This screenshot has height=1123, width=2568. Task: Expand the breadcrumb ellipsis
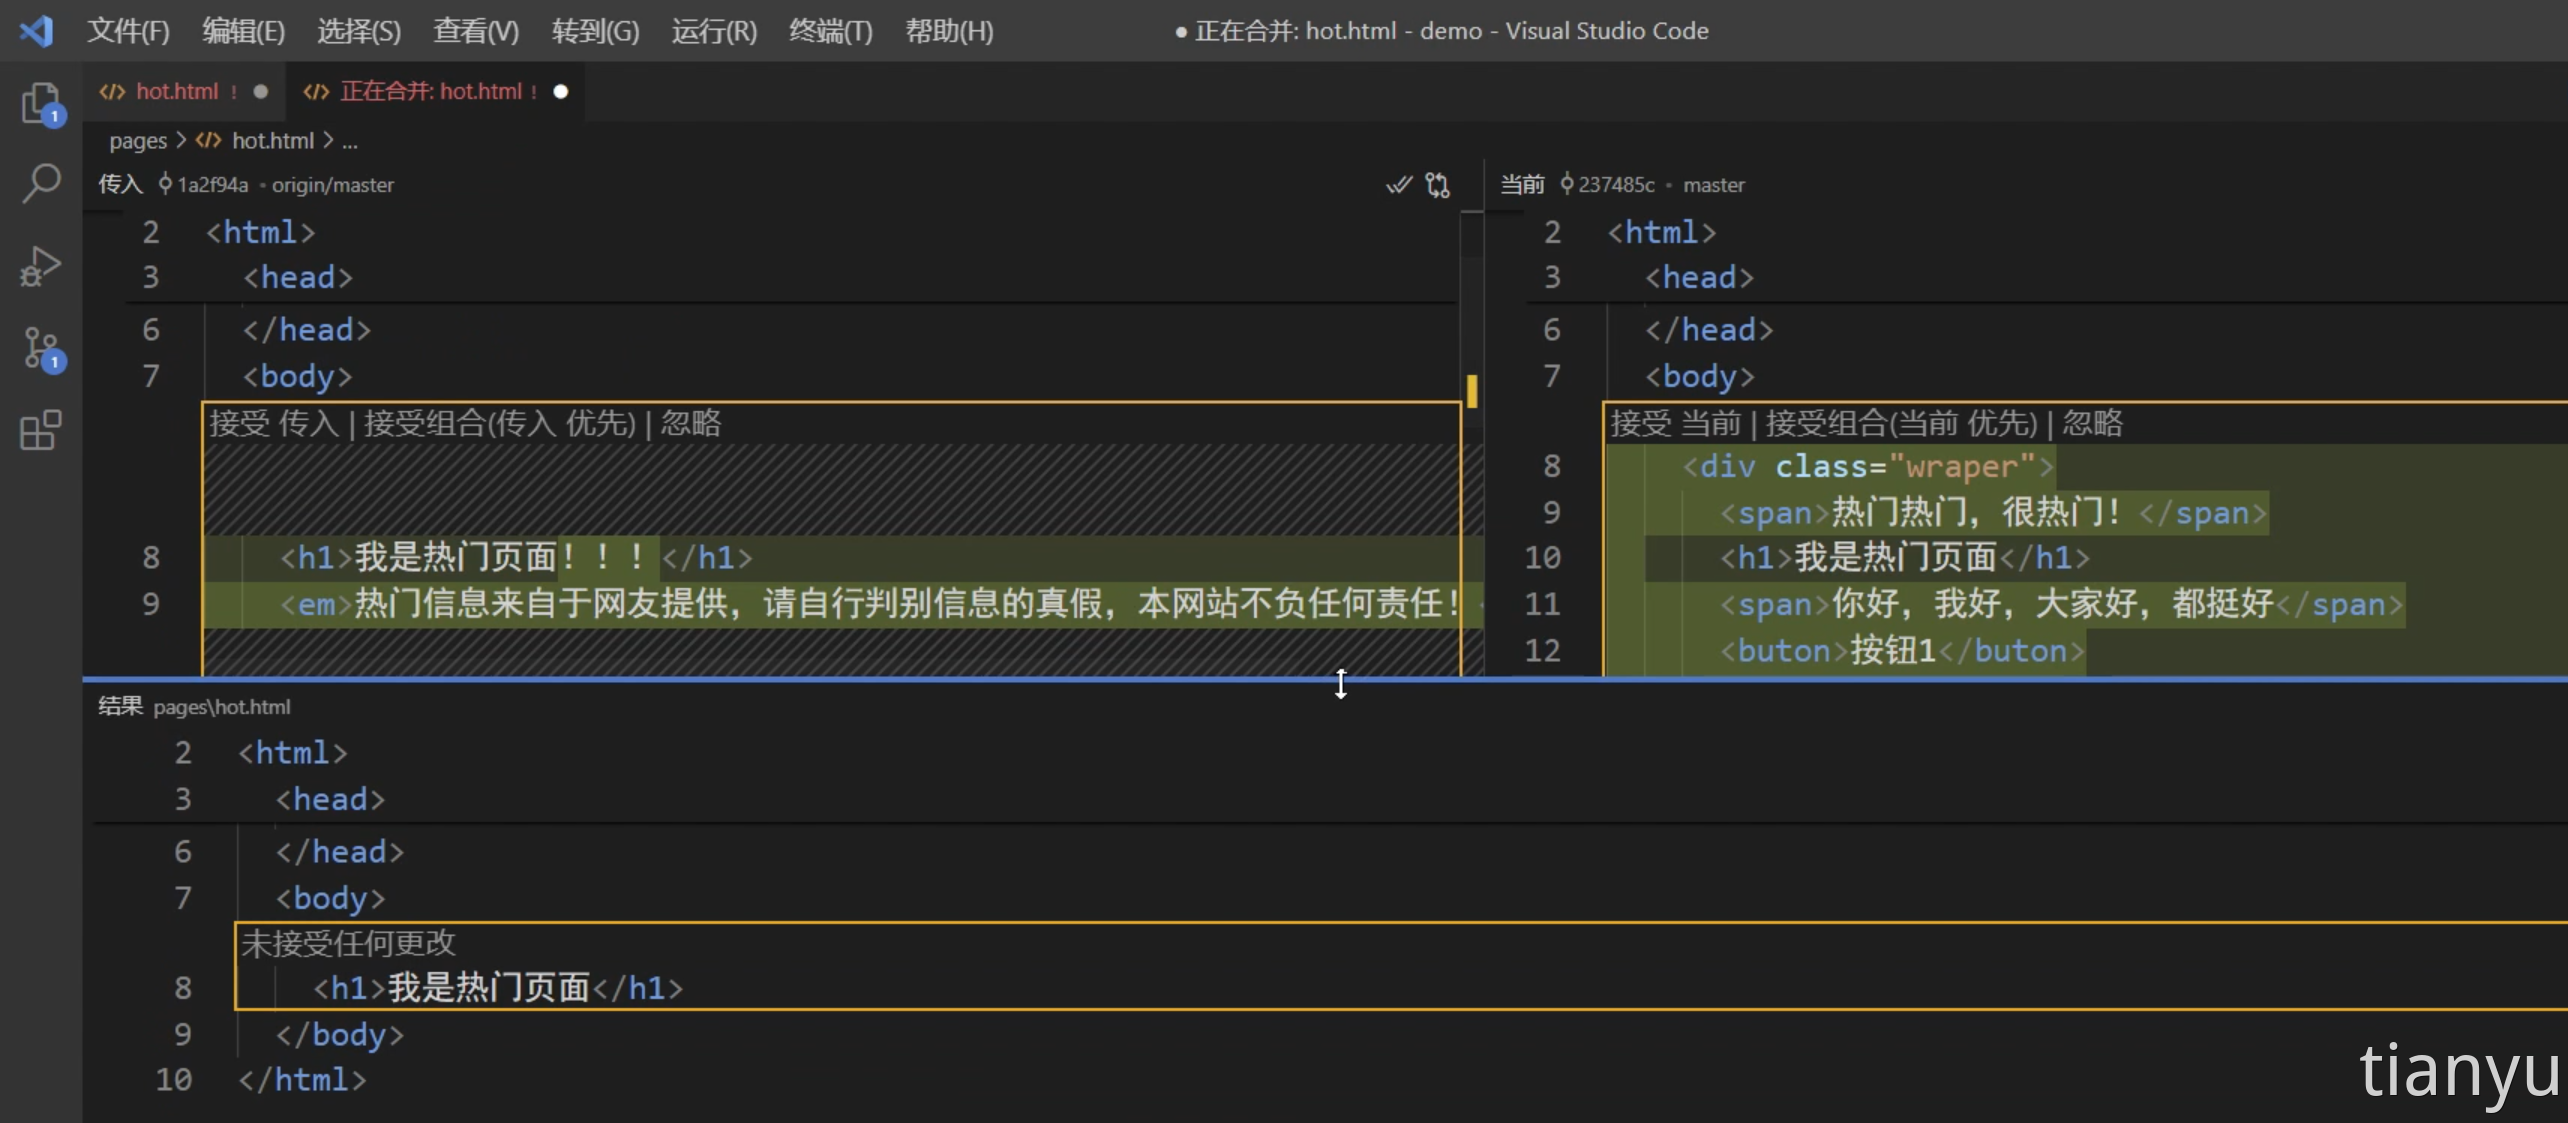coord(349,141)
